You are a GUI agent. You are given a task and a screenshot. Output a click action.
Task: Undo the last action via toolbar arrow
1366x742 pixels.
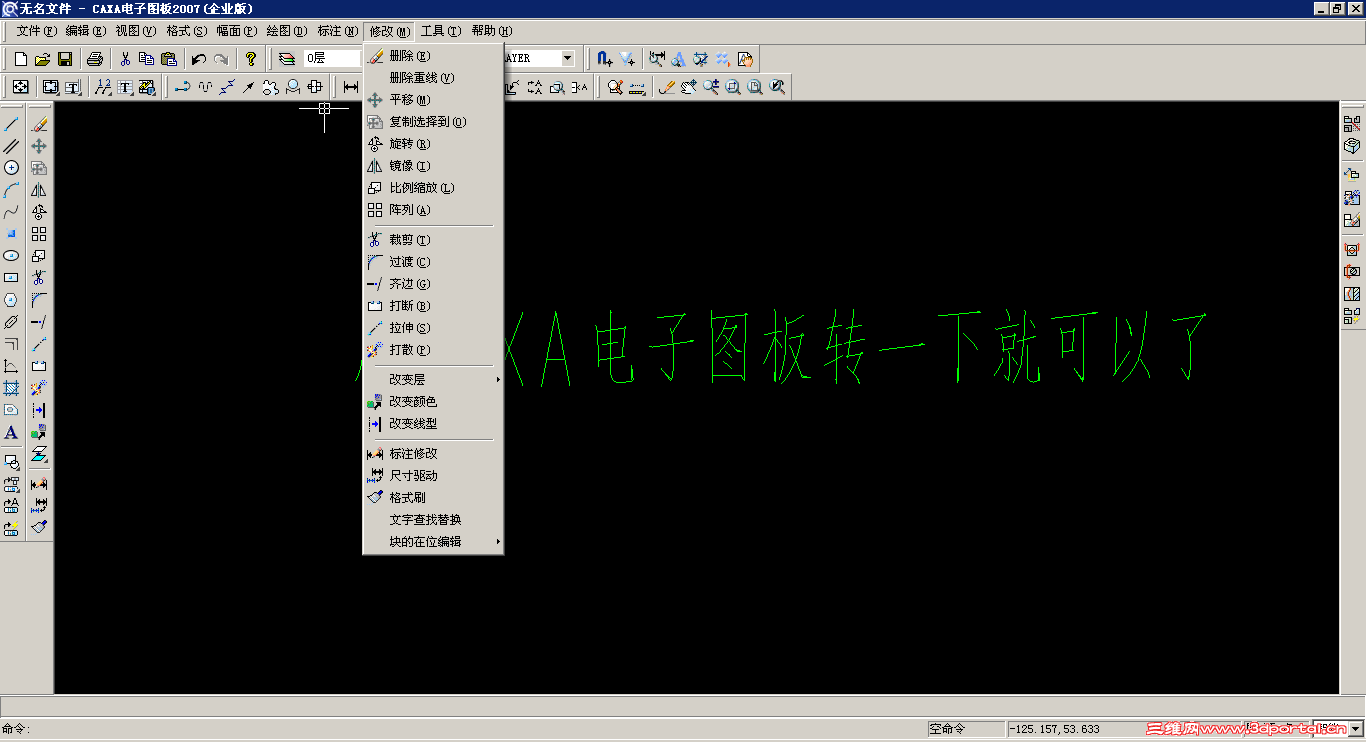point(199,59)
